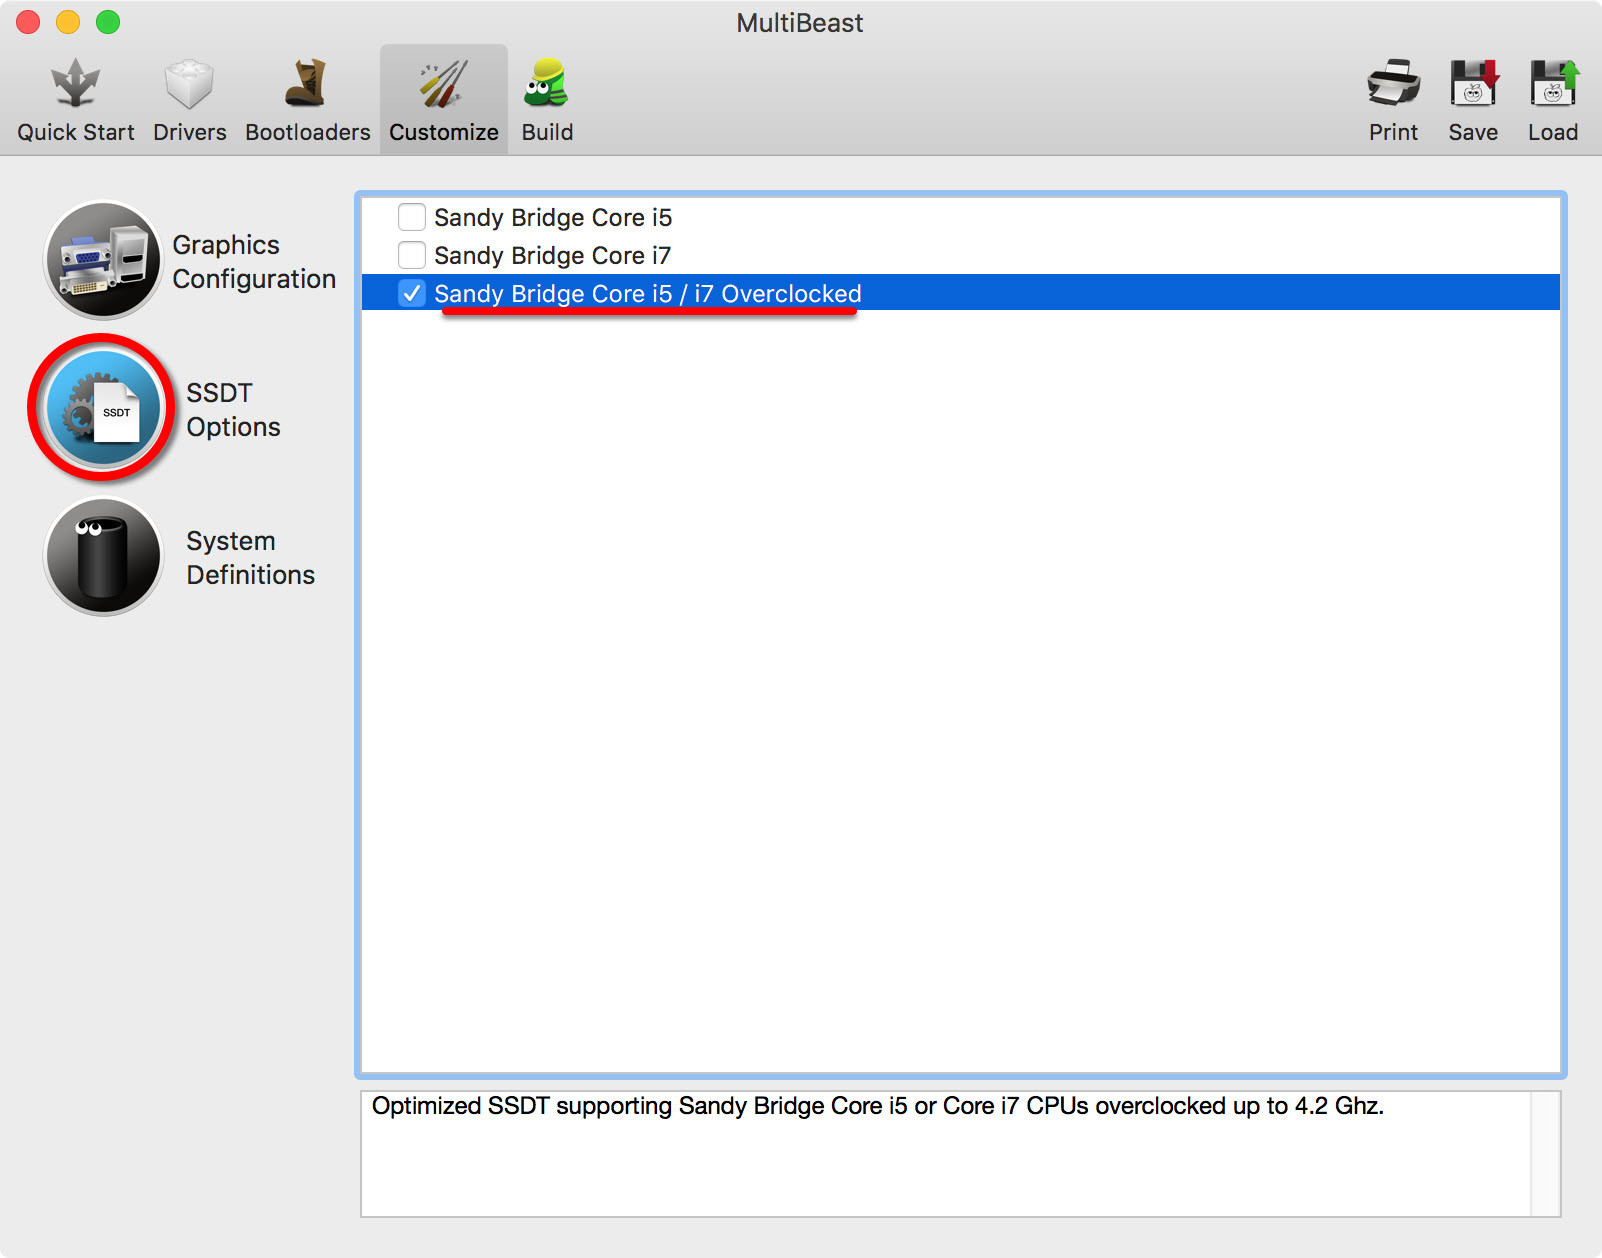1602x1258 pixels.
Task: Click the Drivers brick icon
Action: [x=189, y=83]
